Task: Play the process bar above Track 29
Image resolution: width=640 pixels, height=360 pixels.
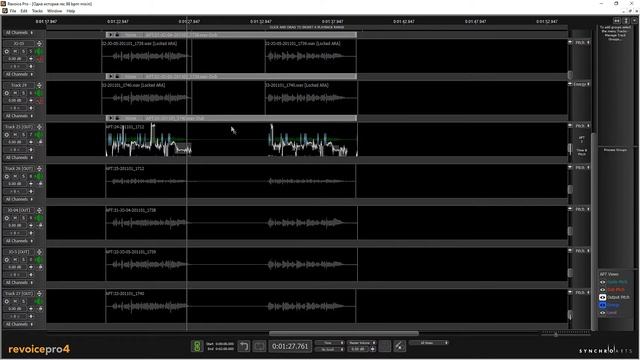Action: (x=110, y=76)
